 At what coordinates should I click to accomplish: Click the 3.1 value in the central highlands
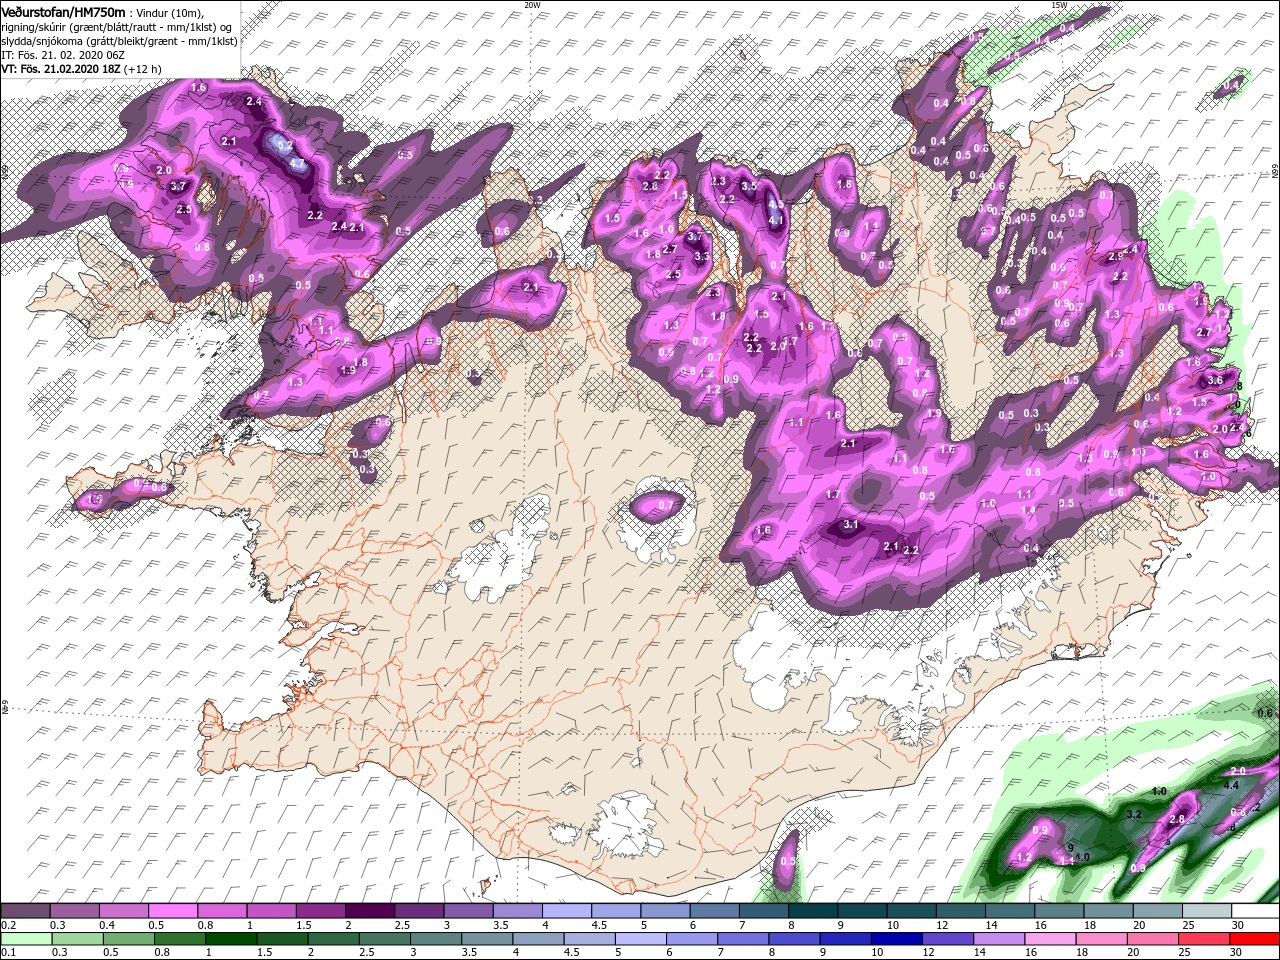pyautogui.click(x=851, y=524)
